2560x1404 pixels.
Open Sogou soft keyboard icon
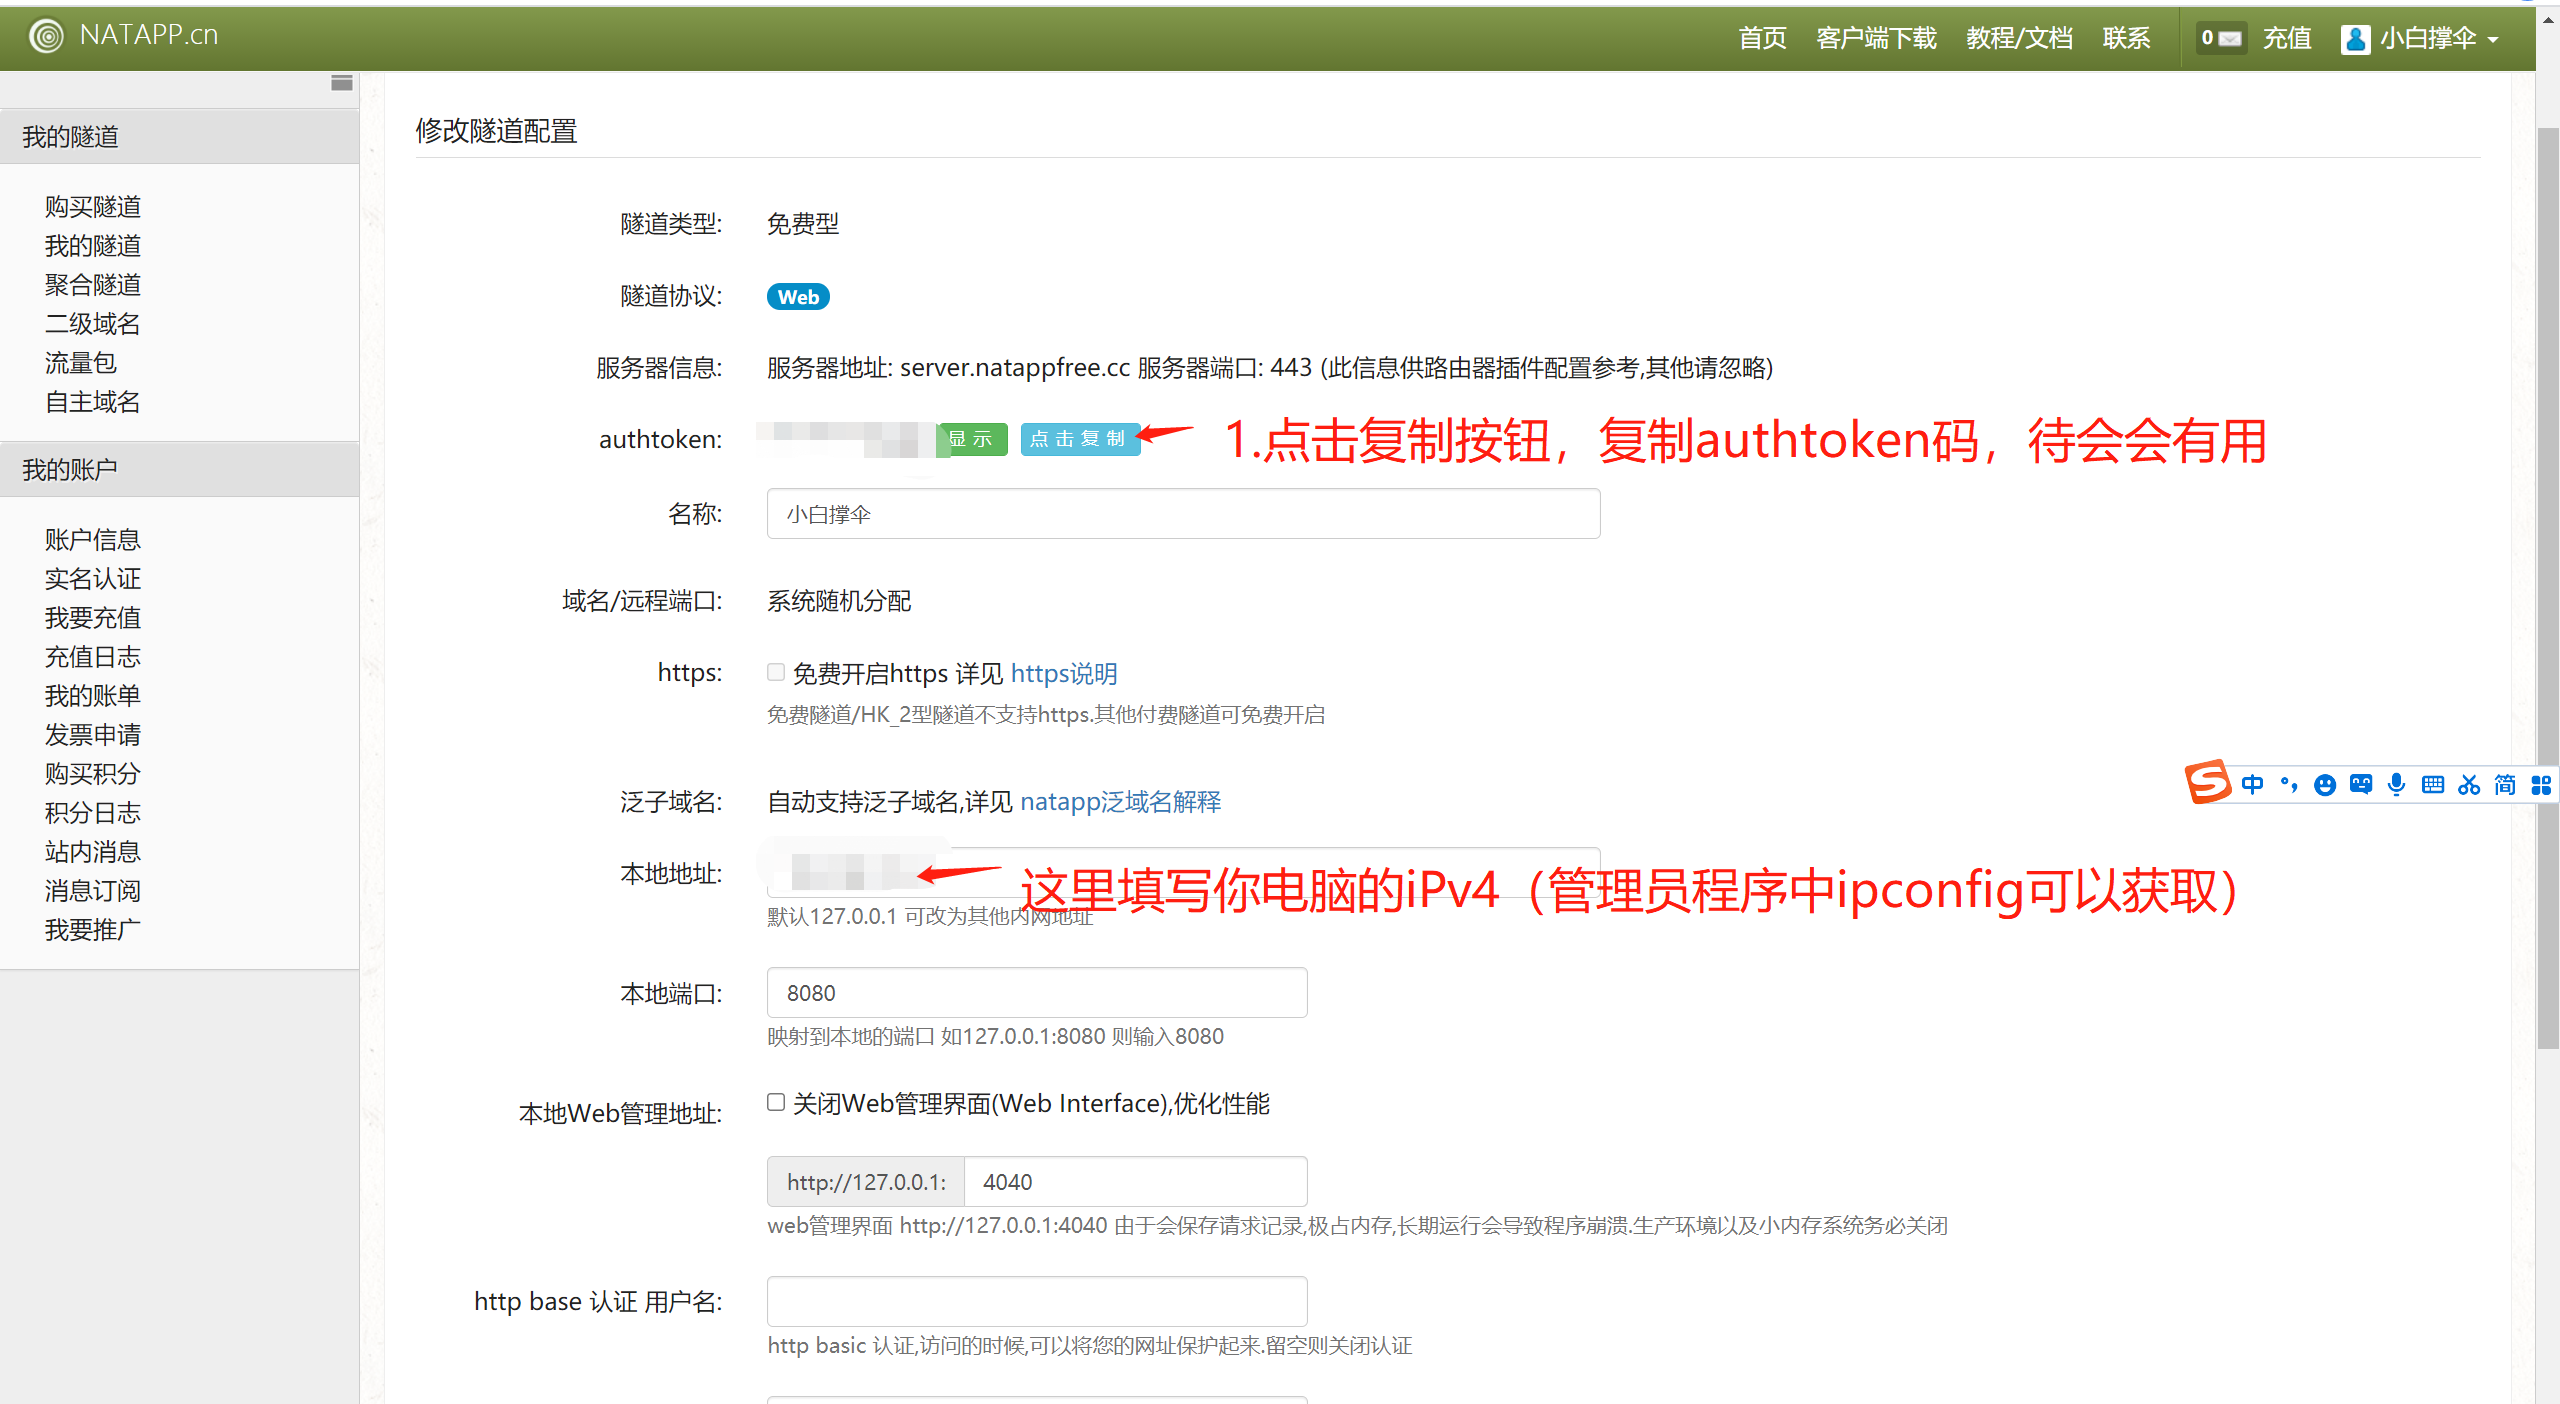pyautogui.click(x=2433, y=785)
